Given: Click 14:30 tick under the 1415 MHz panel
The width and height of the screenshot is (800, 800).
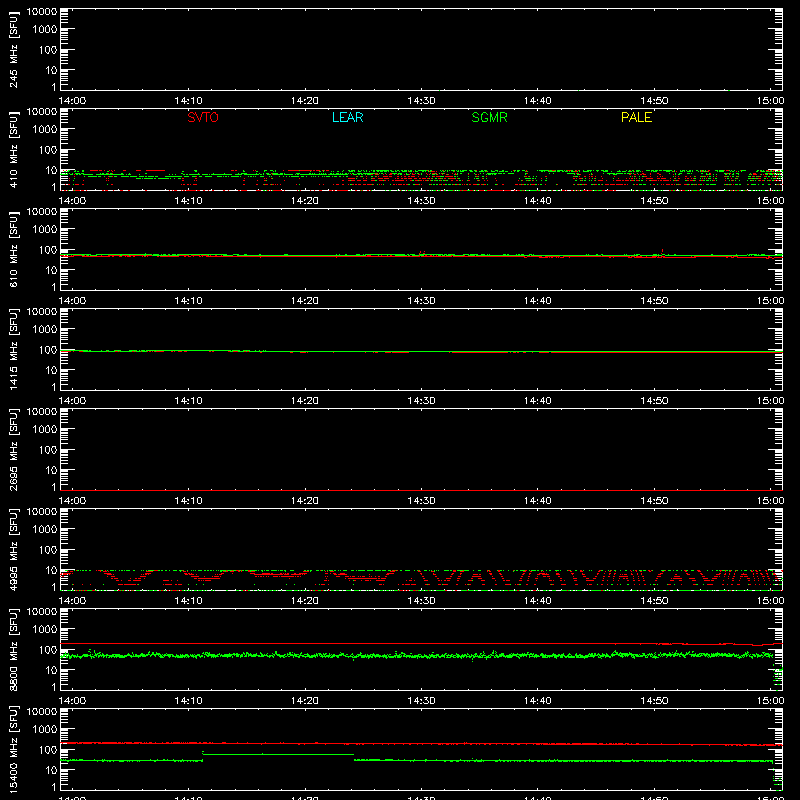Looking at the screenshot, I should (x=421, y=401).
